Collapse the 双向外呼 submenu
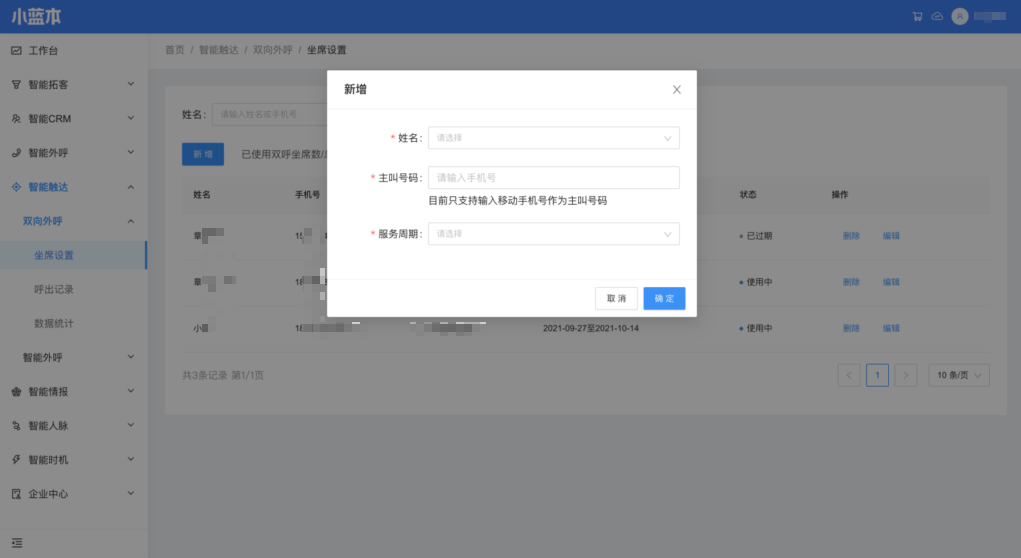 tap(130, 221)
